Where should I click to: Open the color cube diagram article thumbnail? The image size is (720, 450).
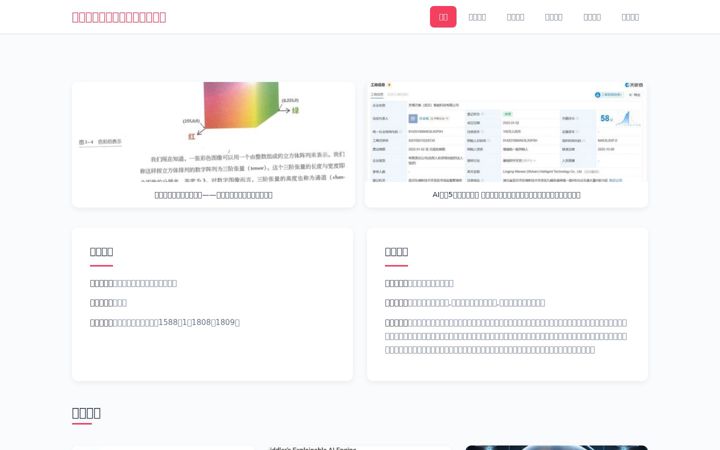point(214,132)
